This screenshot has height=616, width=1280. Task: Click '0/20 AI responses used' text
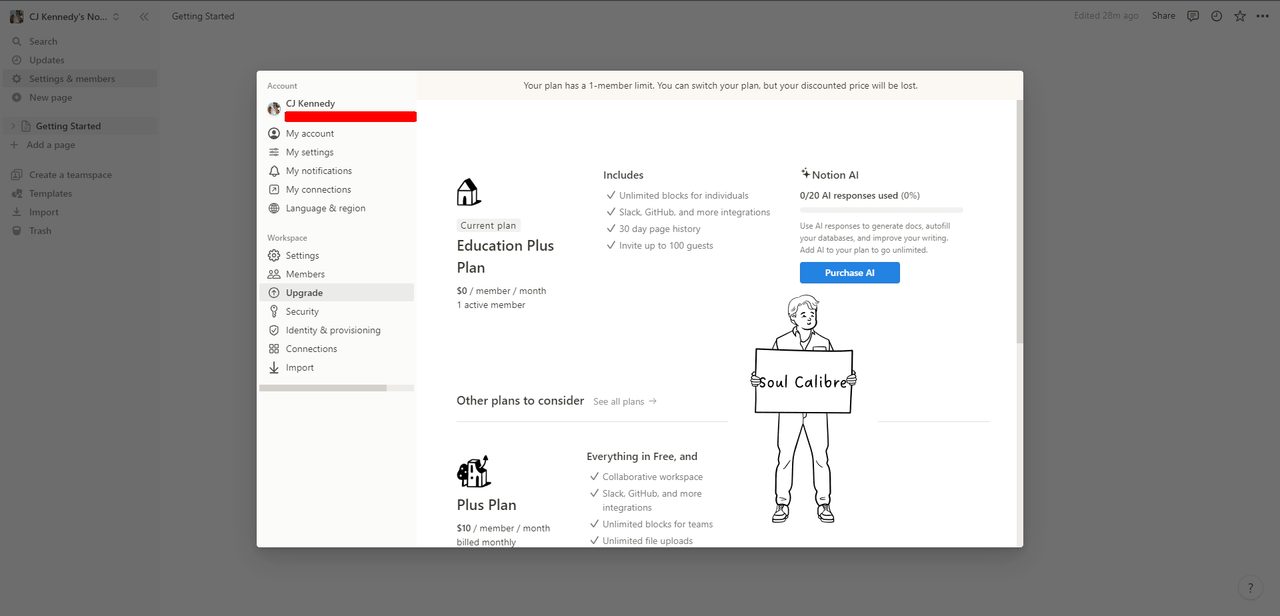tap(849, 196)
